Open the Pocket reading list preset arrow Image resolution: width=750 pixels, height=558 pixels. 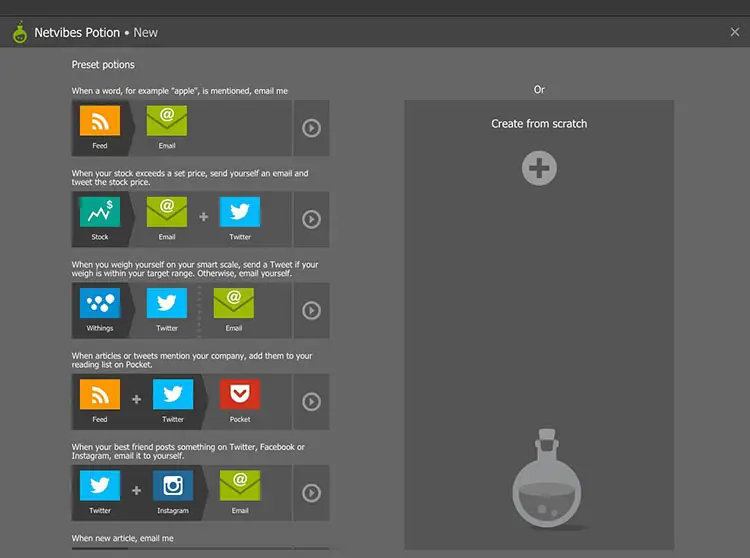pos(311,402)
